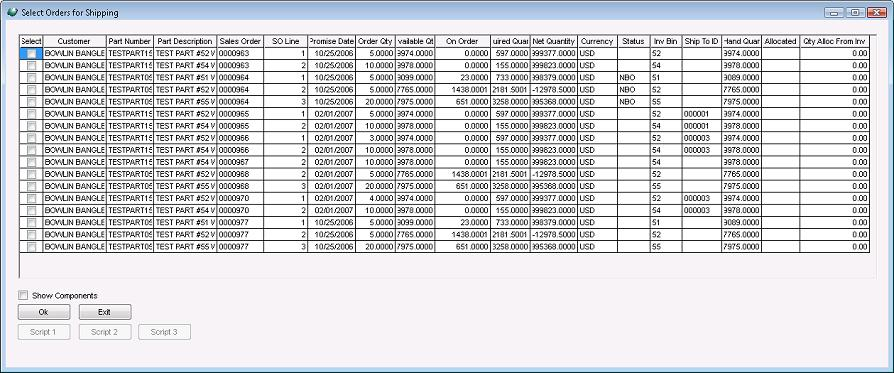Click the Part Description column header

185,41
